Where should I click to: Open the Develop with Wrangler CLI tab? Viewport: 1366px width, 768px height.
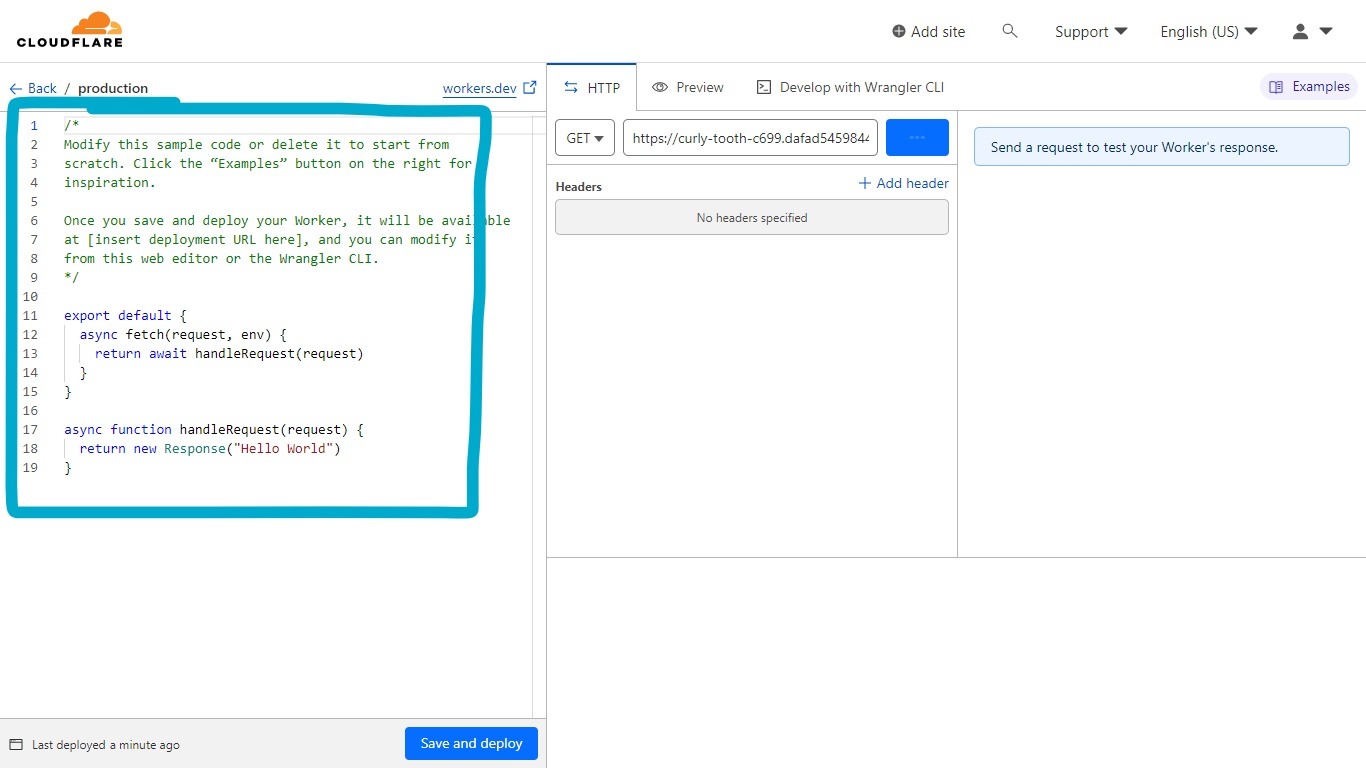(850, 88)
